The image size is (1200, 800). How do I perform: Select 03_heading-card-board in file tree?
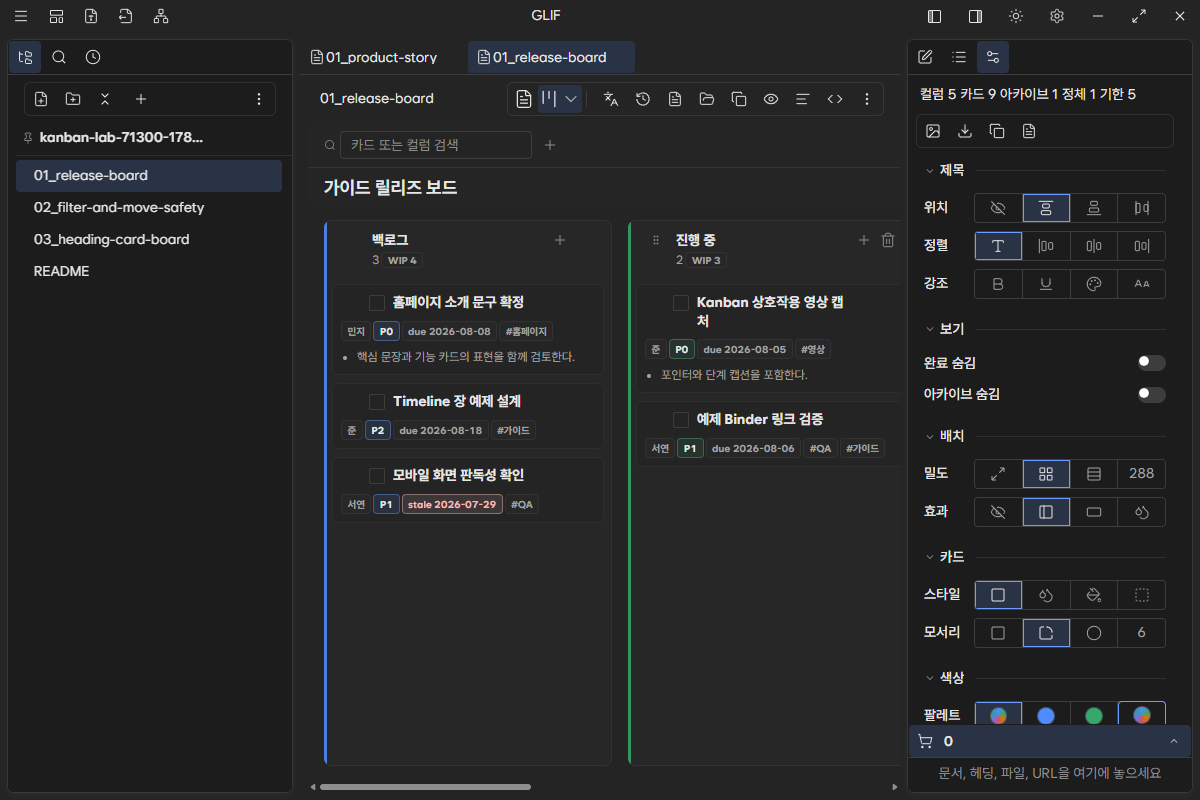pyautogui.click(x=149, y=239)
